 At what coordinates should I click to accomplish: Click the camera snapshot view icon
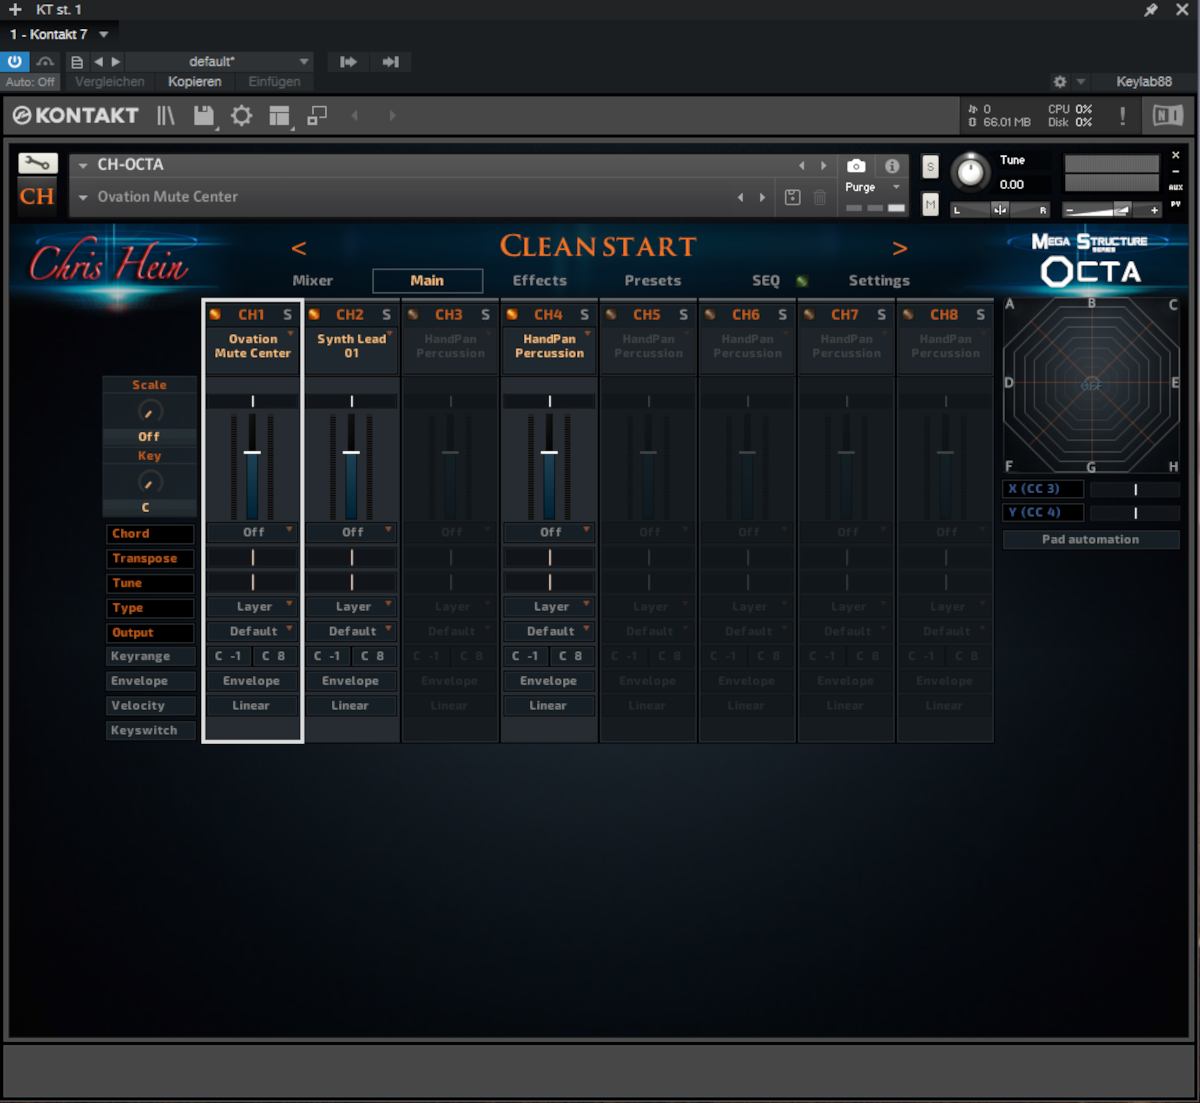856,166
